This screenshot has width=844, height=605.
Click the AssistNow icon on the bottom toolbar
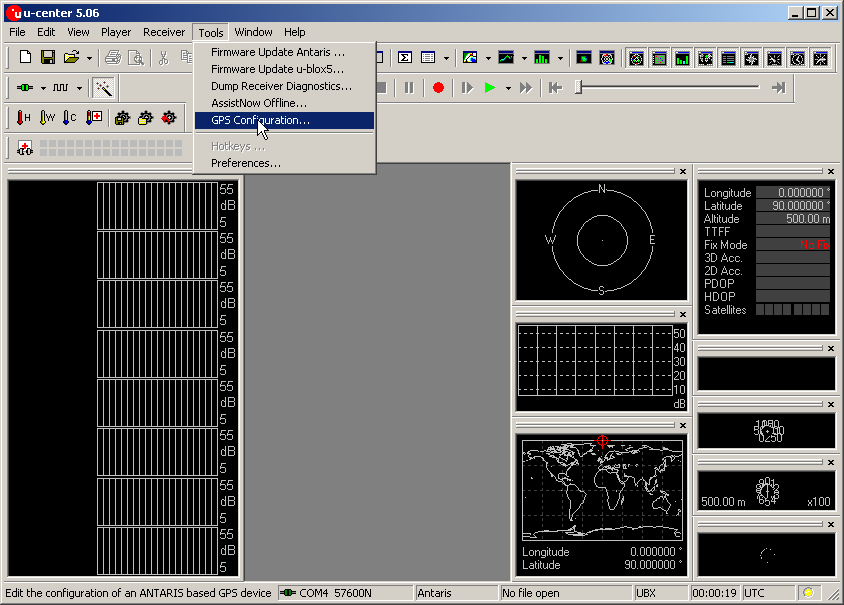coord(25,147)
